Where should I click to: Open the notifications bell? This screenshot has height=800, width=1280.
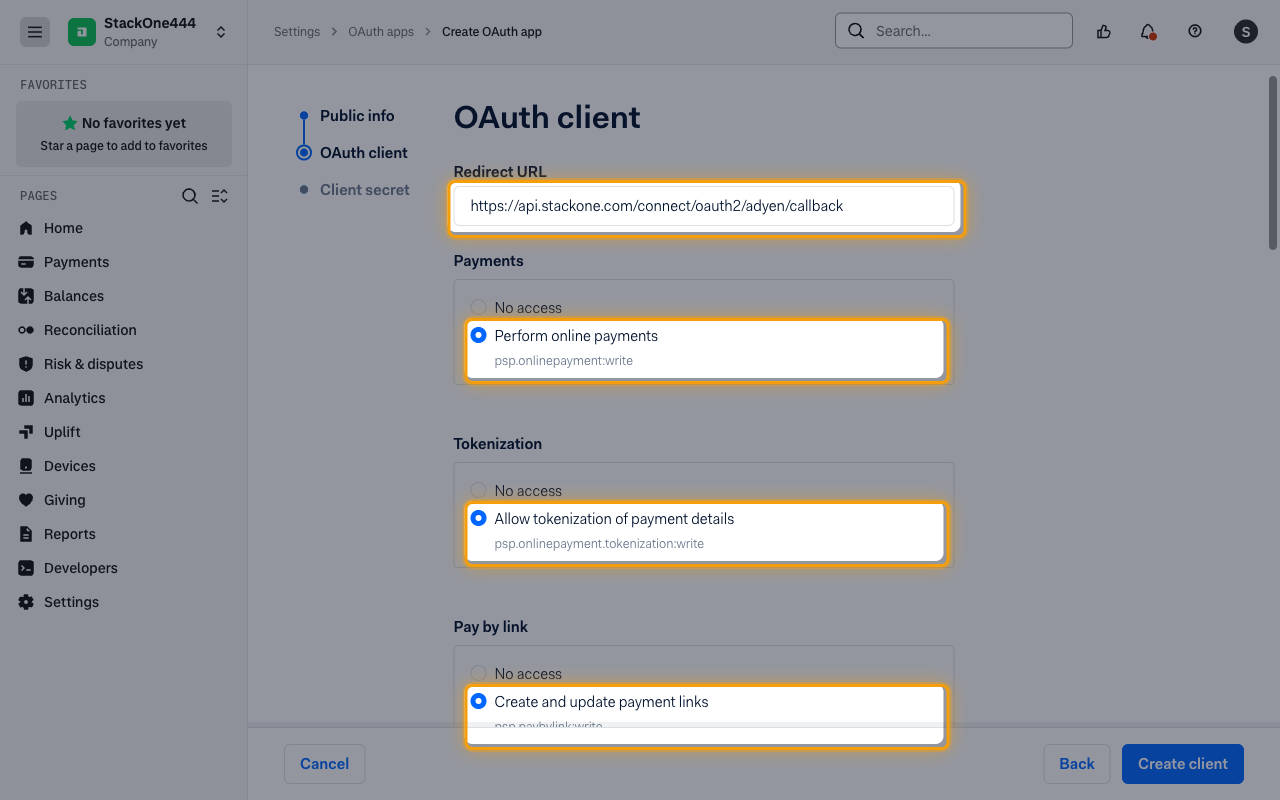tap(1148, 31)
